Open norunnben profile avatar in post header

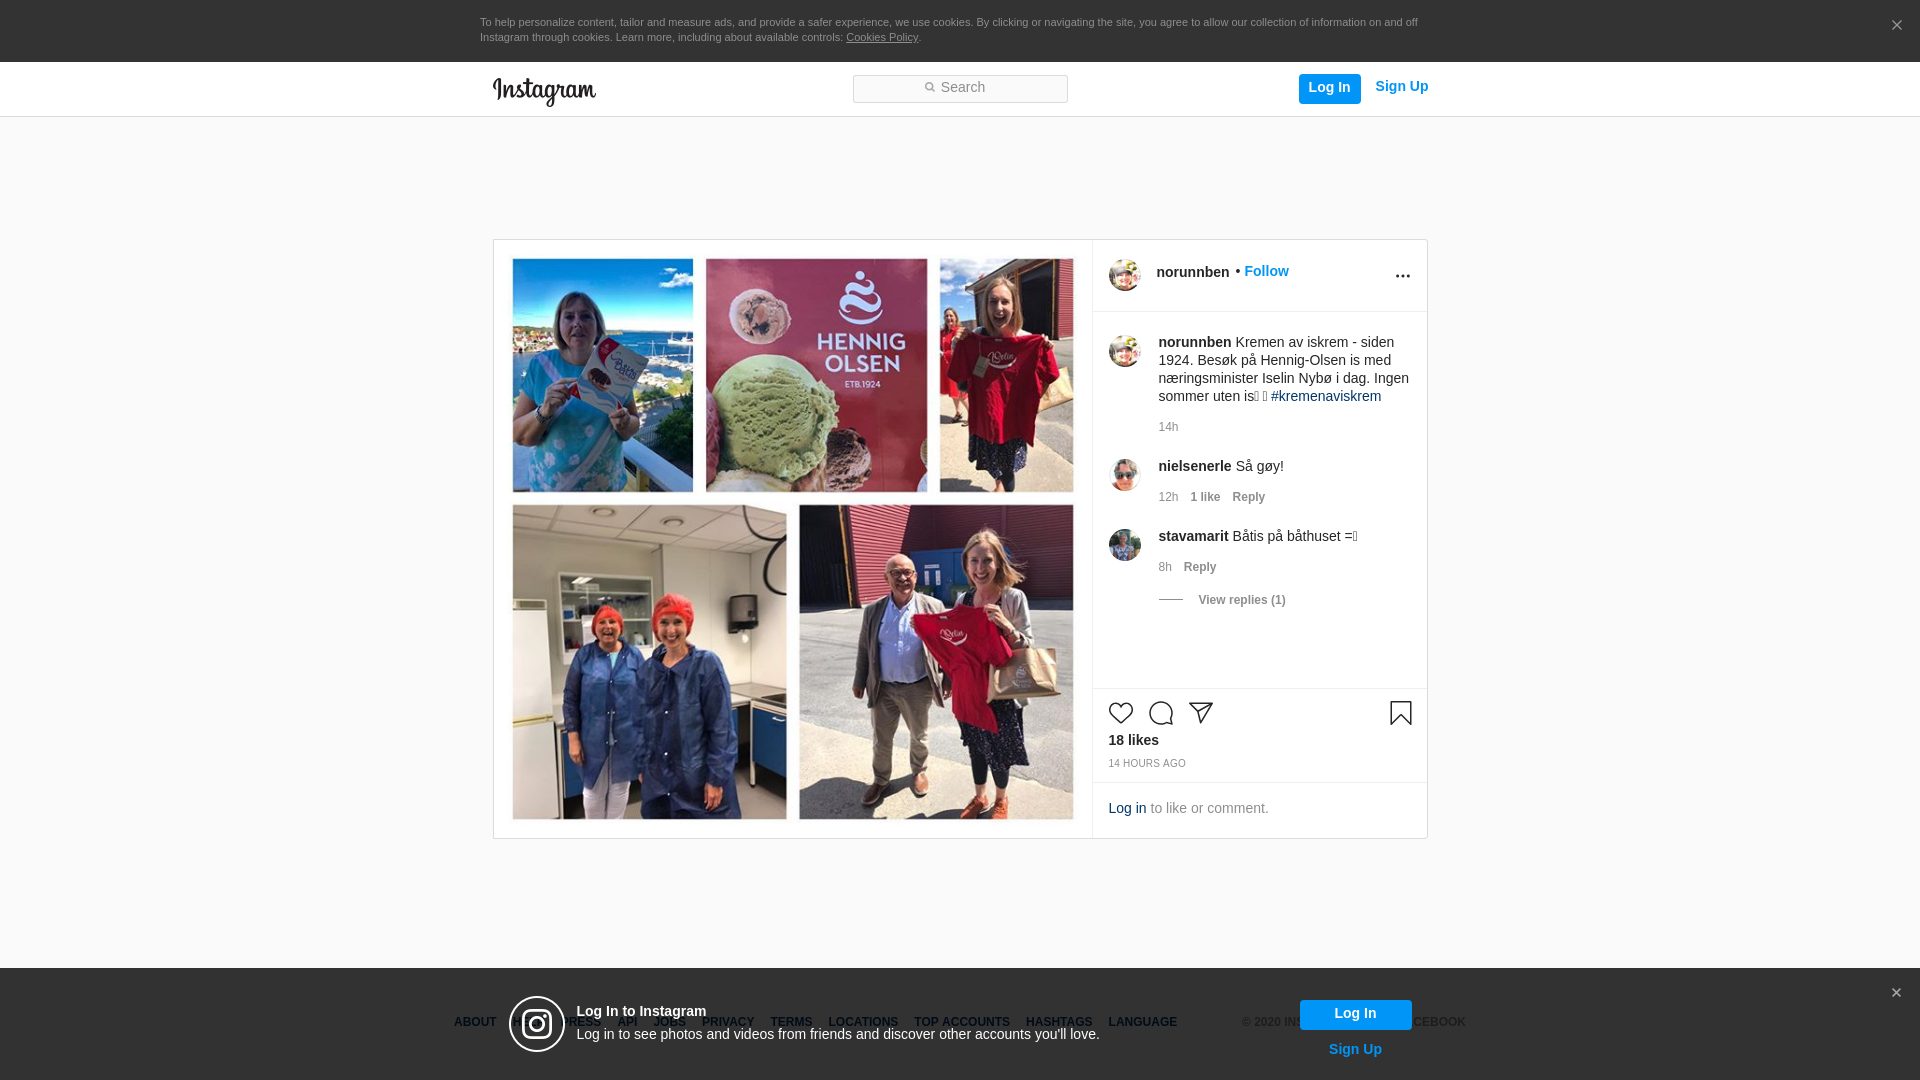pyautogui.click(x=1124, y=275)
